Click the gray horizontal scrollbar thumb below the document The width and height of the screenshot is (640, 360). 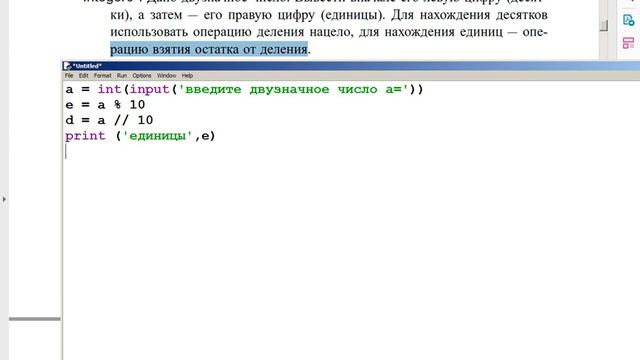pyautogui.click(x=35, y=319)
